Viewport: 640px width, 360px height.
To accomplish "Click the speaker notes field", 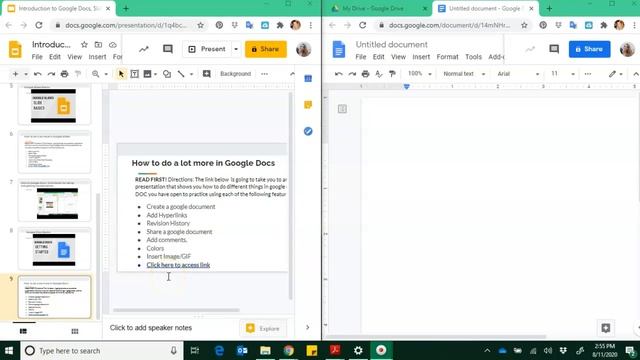I will click(151, 328).
